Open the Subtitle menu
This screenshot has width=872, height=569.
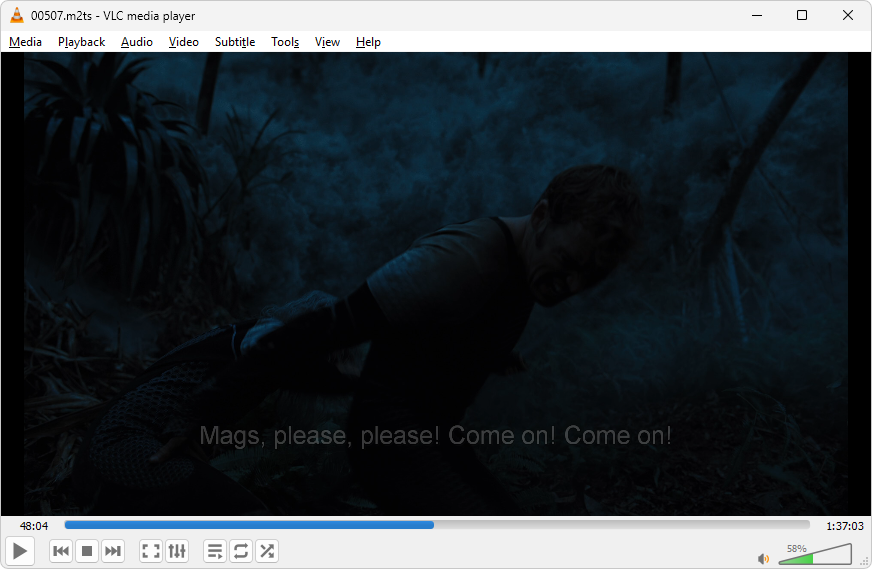click(x=235, y=42)
